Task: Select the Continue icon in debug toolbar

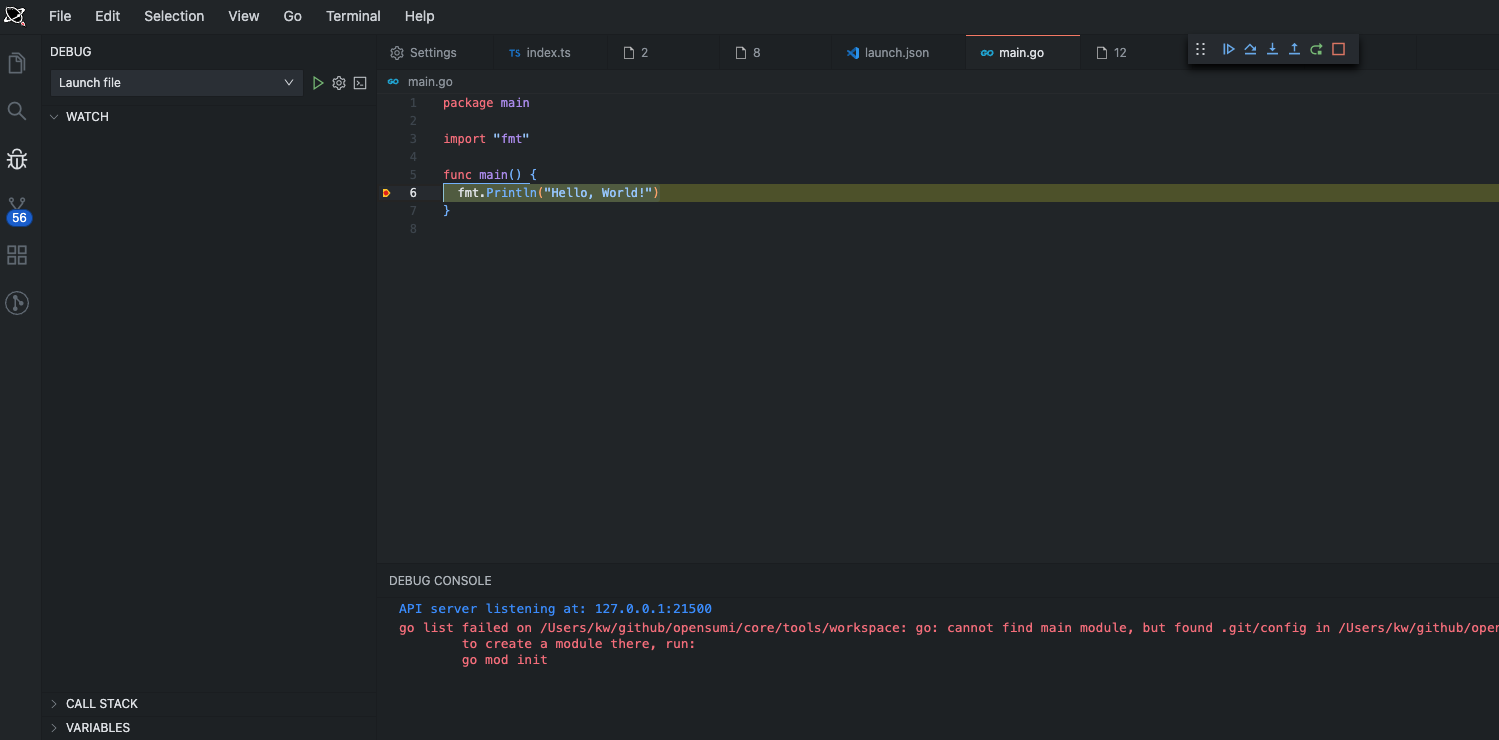Action: click(1228, 48)
